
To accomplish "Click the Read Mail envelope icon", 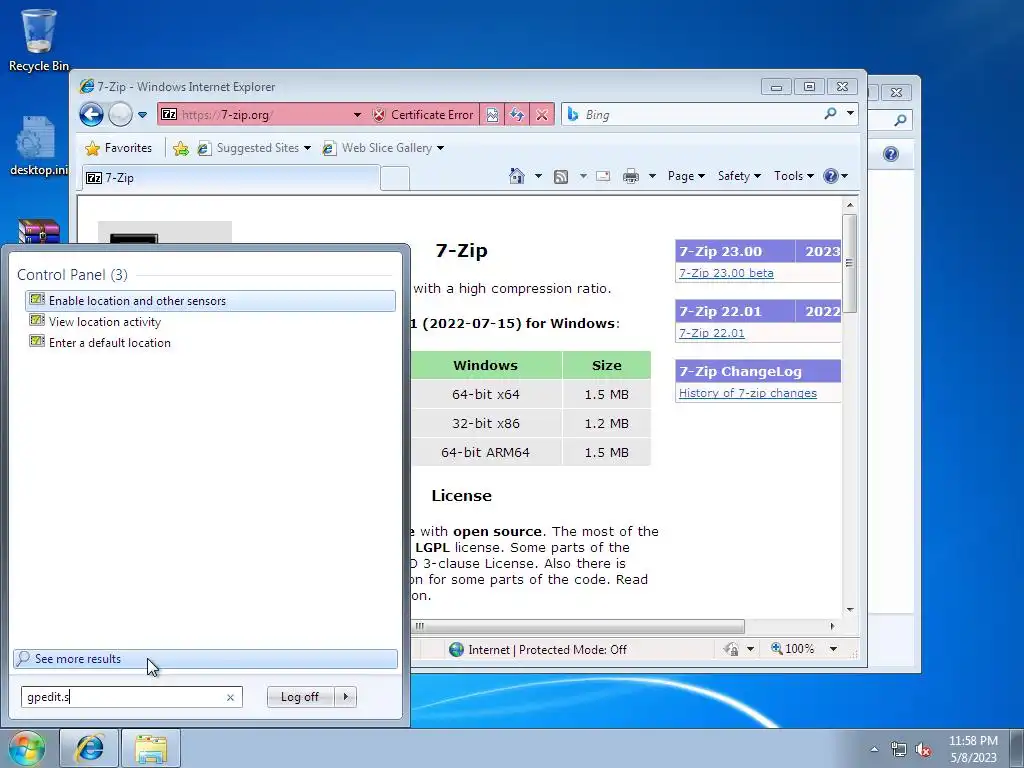I will [603, 176].
